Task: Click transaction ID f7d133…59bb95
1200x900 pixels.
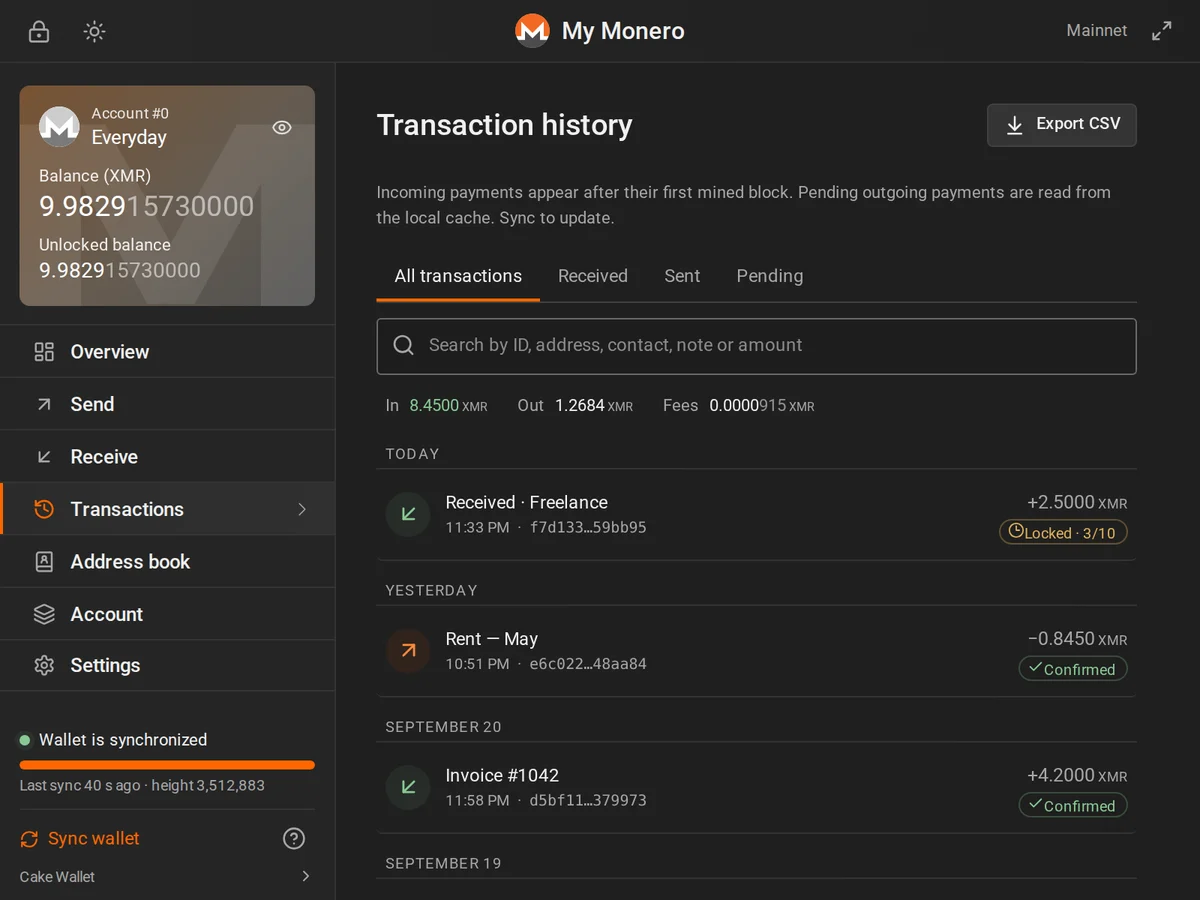Action: tap(588, 527)
